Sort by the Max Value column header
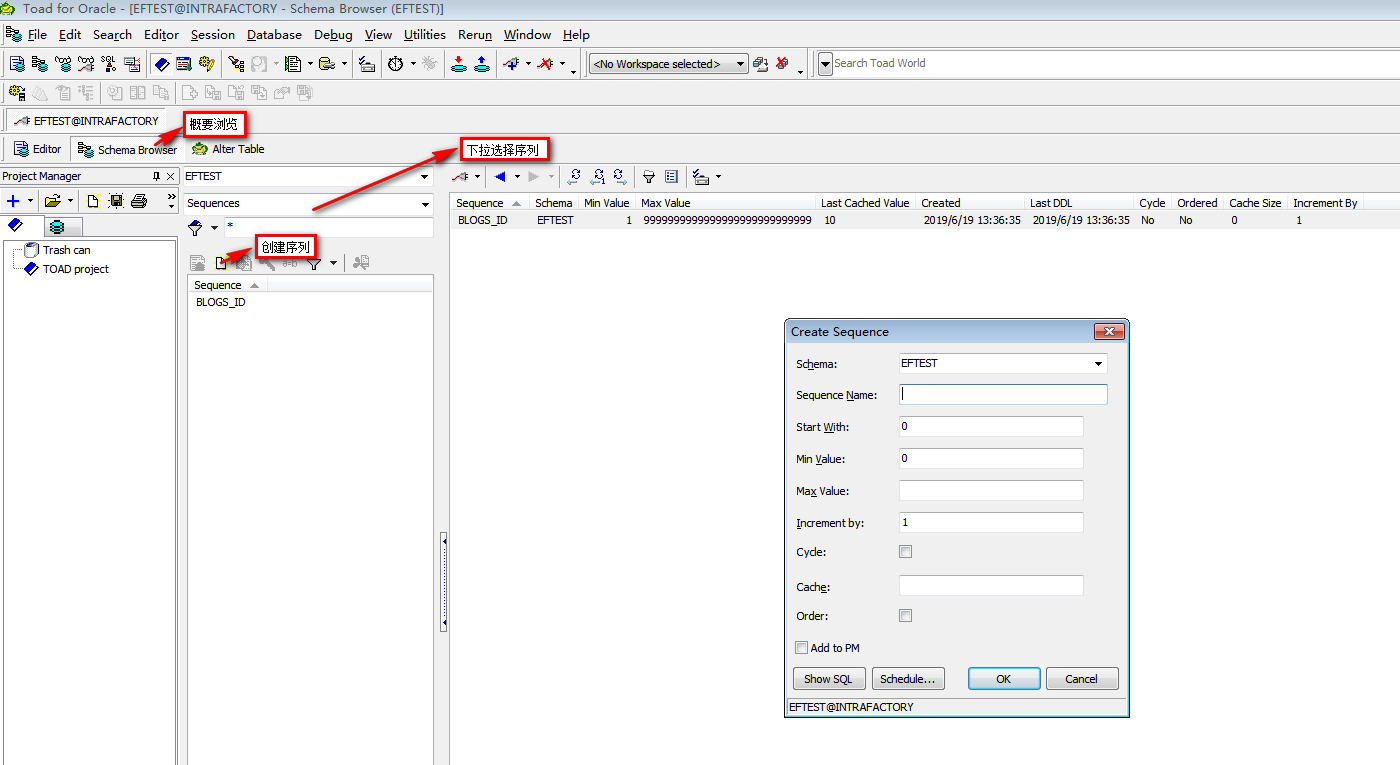The height and width of the screenshot is (765, 1400). (x=725, y=203)
